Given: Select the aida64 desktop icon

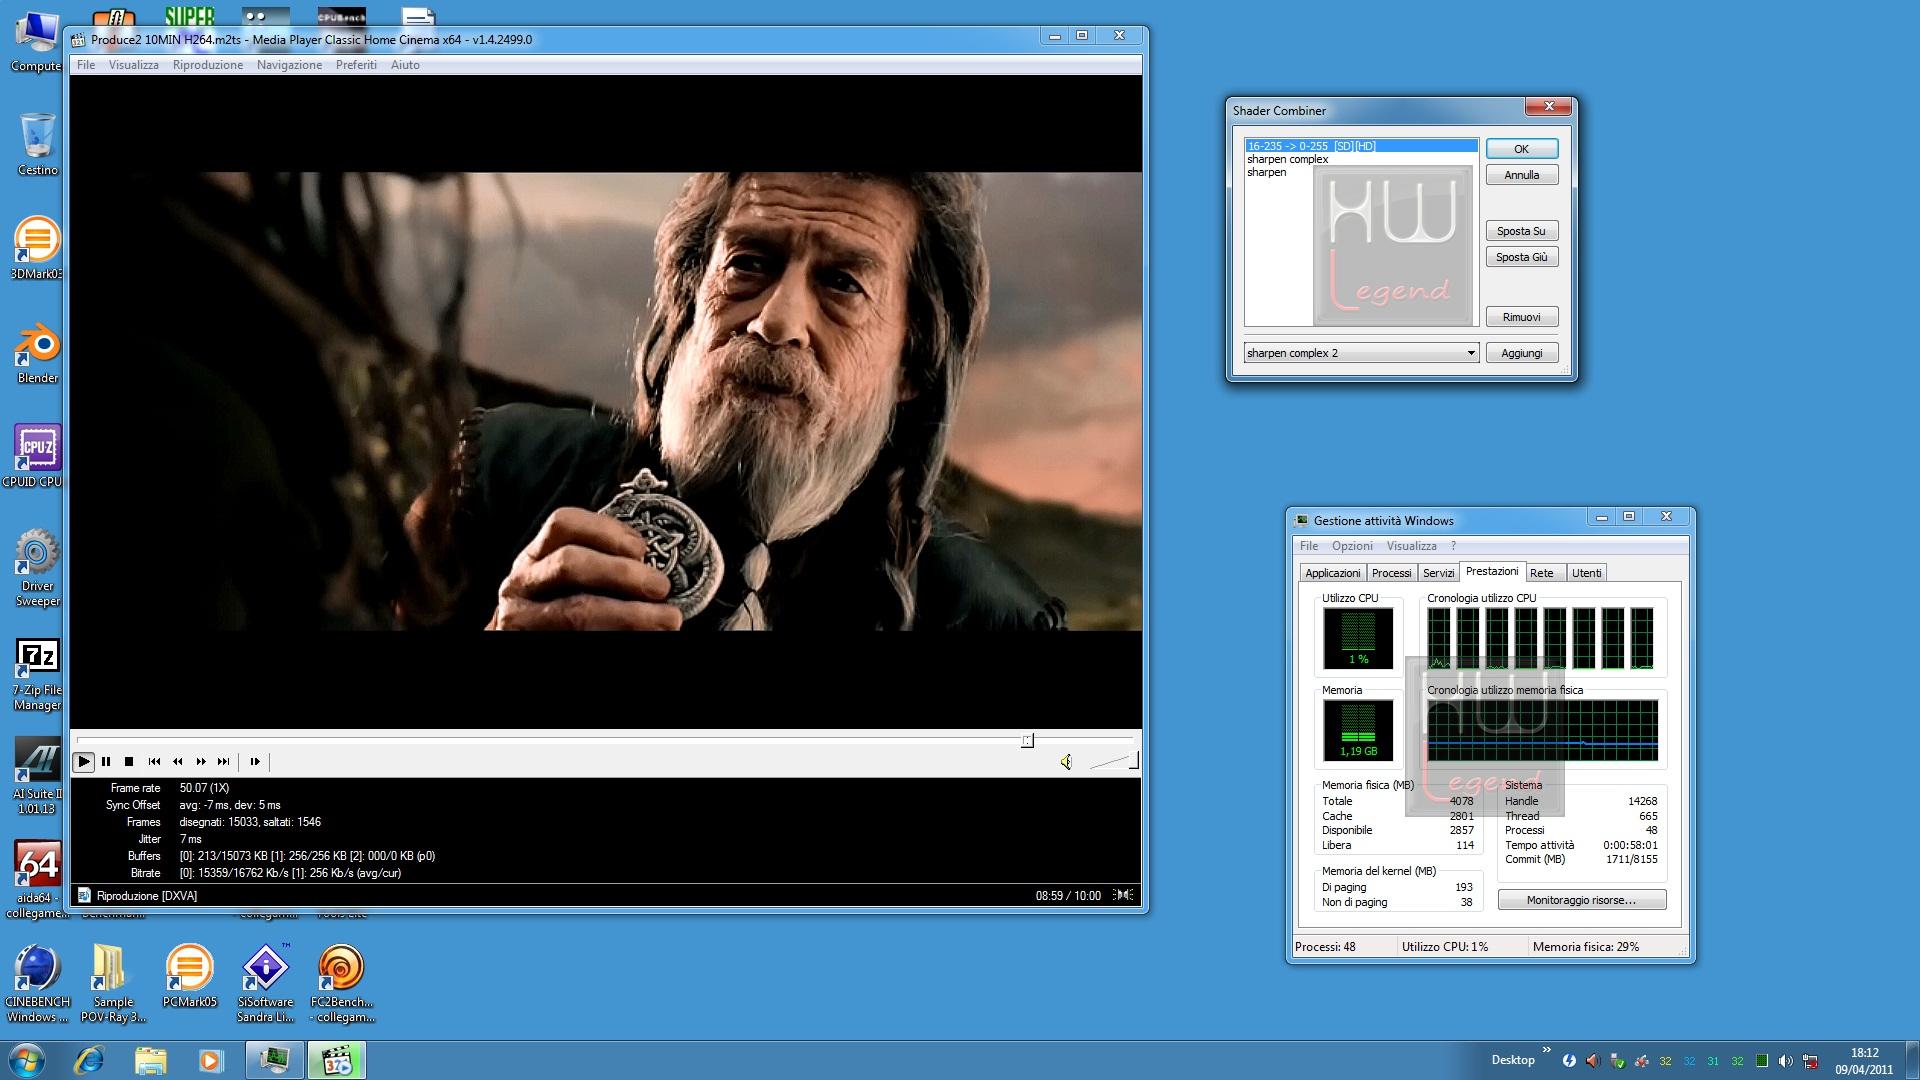Looking at the screenshot, I should tap(37, 880).
